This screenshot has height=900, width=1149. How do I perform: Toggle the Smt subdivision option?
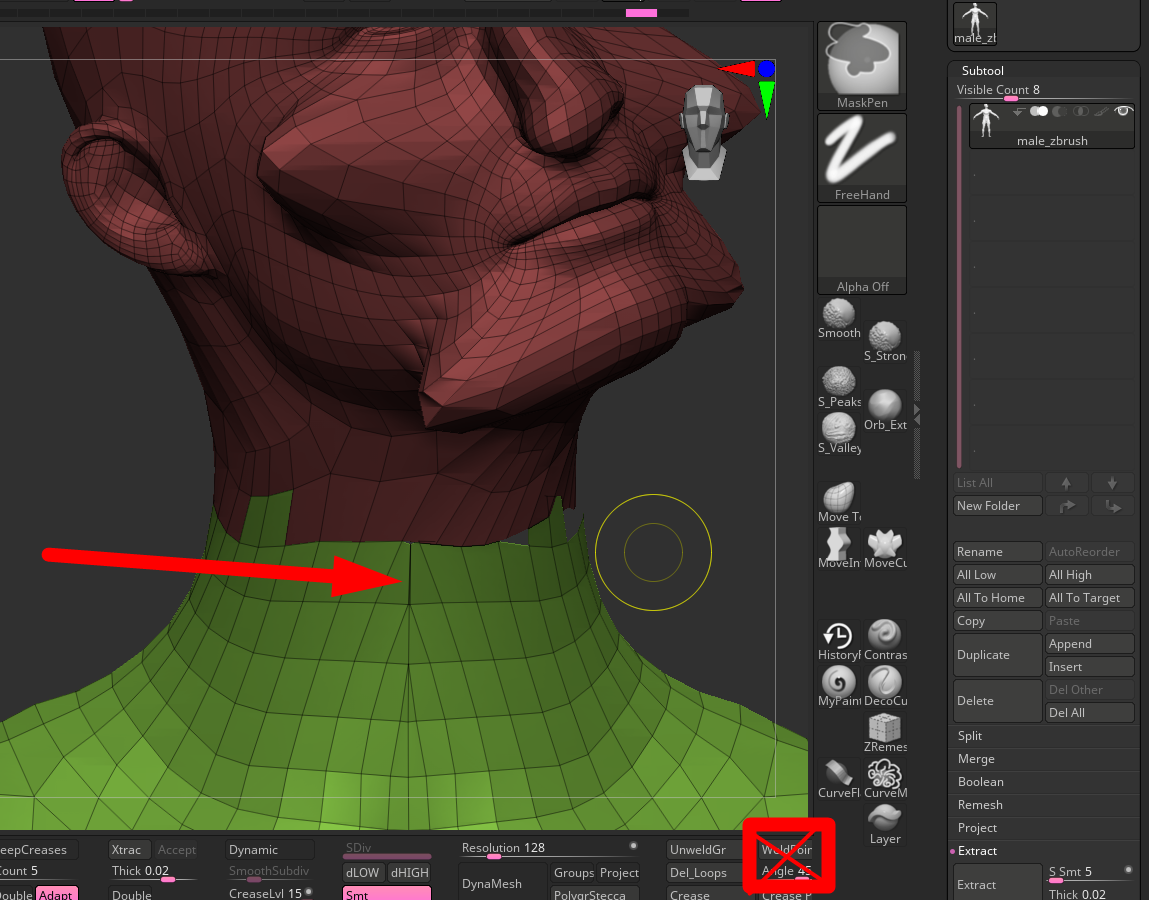pos(387,893)
